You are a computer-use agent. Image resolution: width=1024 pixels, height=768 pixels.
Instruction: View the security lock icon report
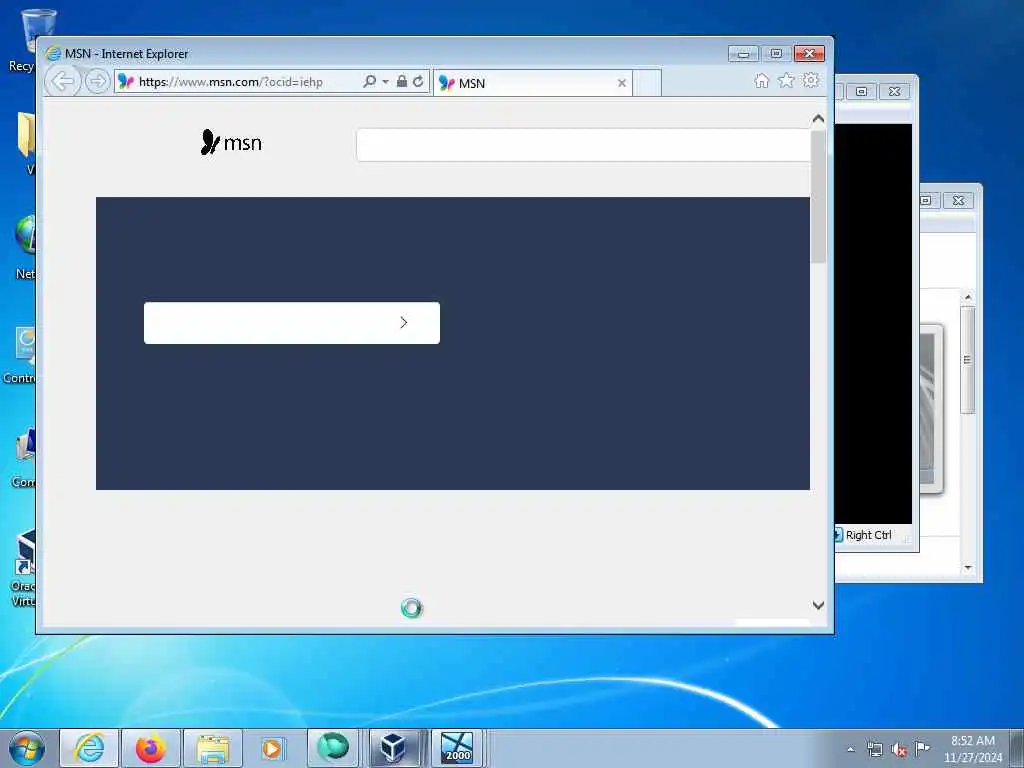[402, 82]
